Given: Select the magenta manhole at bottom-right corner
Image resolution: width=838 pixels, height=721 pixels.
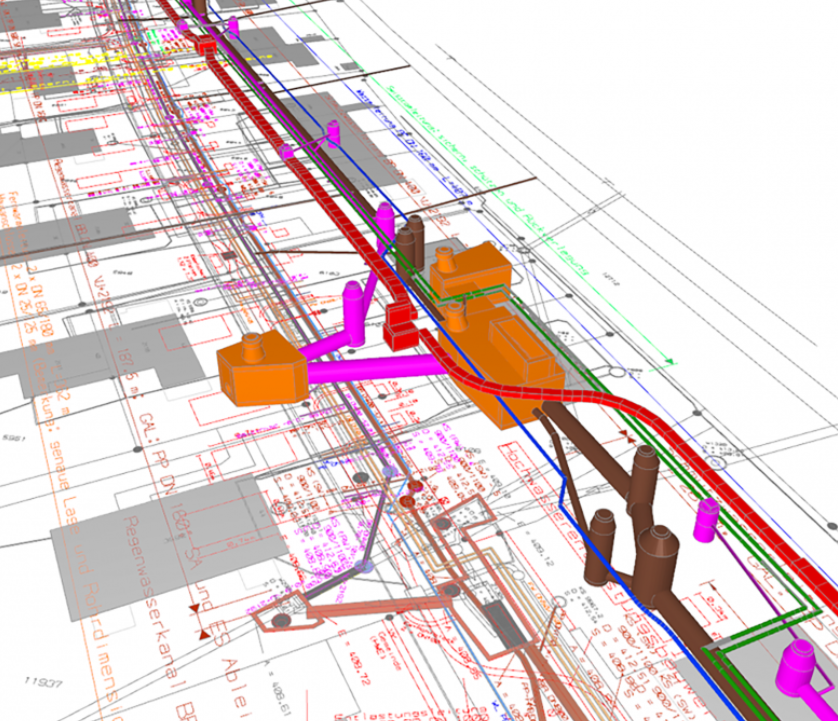Looking at the screenshot, I should click(802, 667).
